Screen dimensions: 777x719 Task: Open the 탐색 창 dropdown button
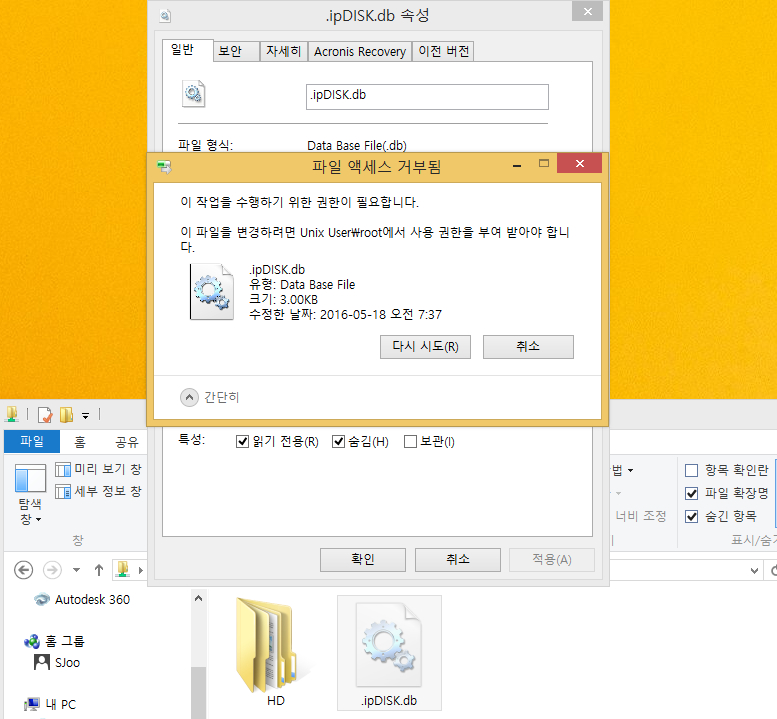click(x=30, y=494)
